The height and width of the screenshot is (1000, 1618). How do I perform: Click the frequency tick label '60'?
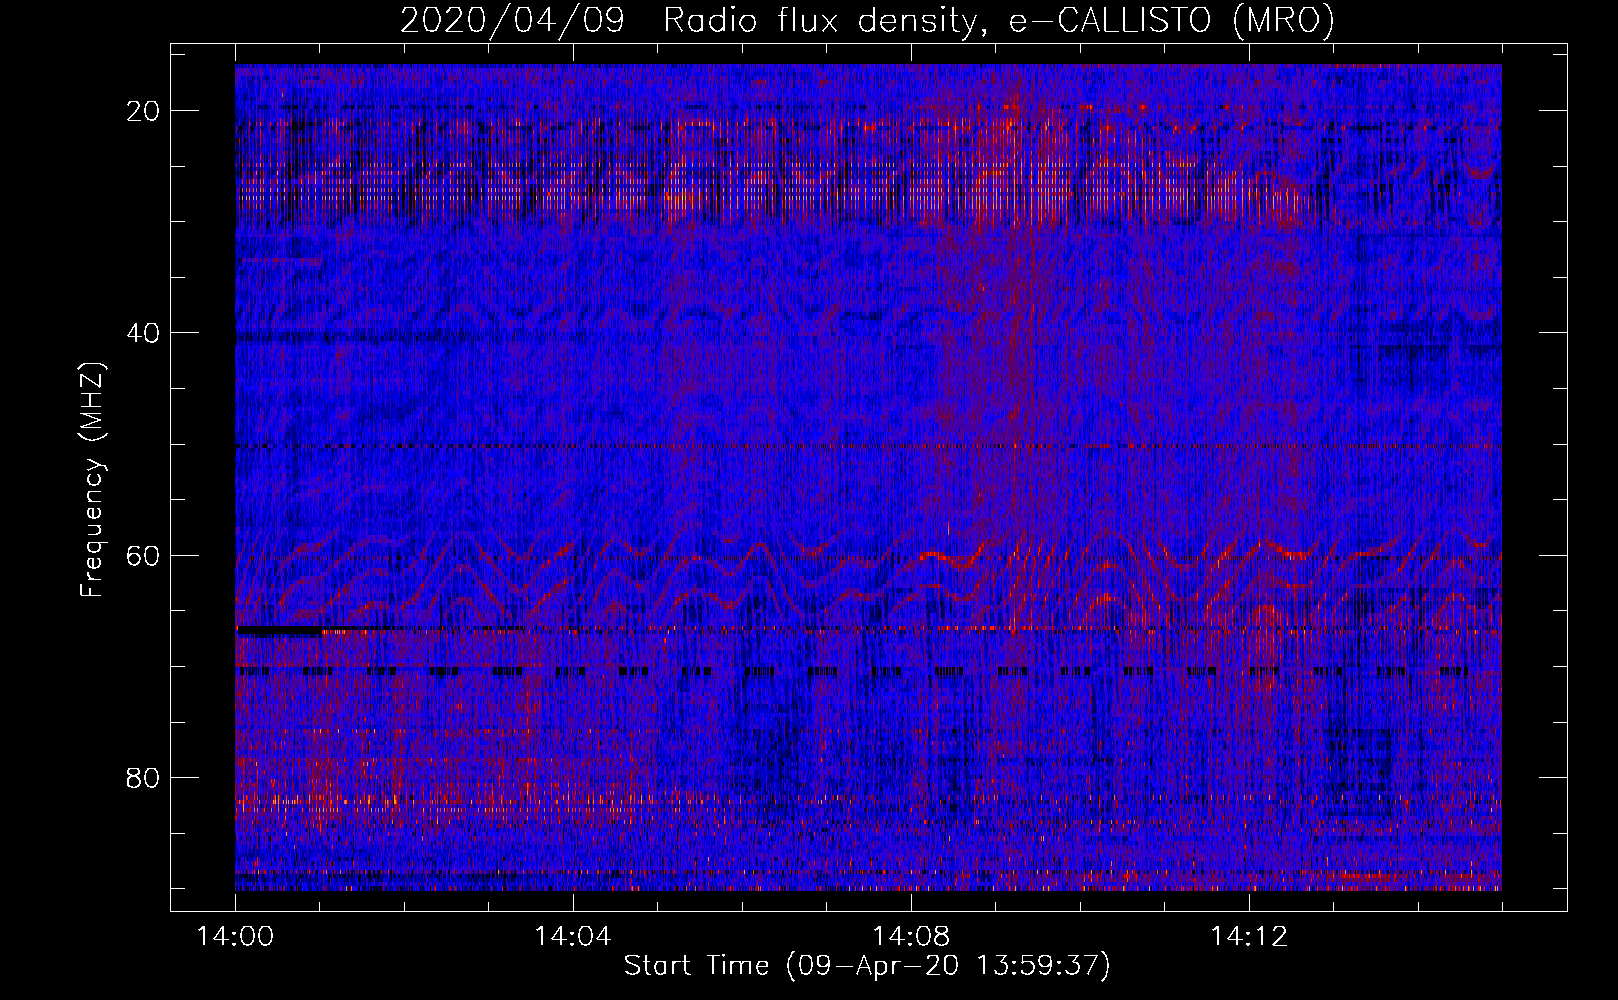click(x=144, y=555)
